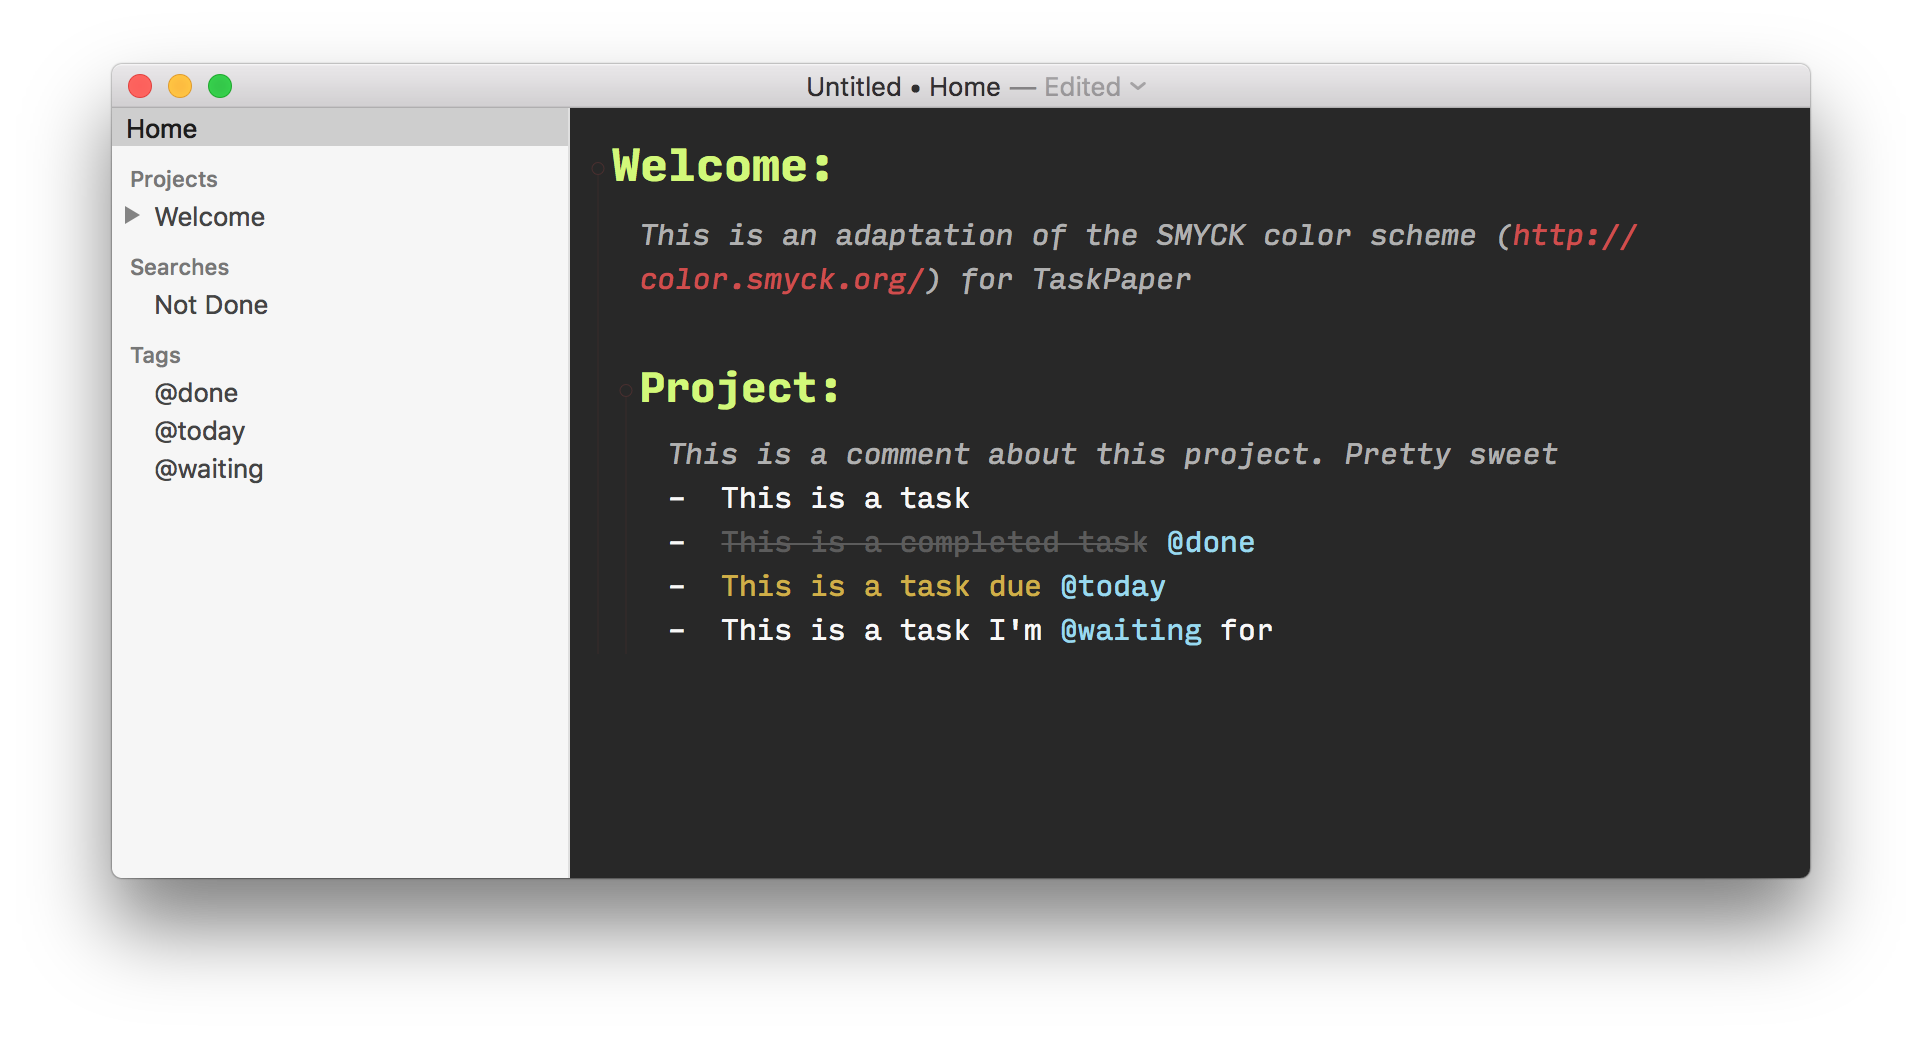Click the dash before the @waiting task

click(677, 630)
